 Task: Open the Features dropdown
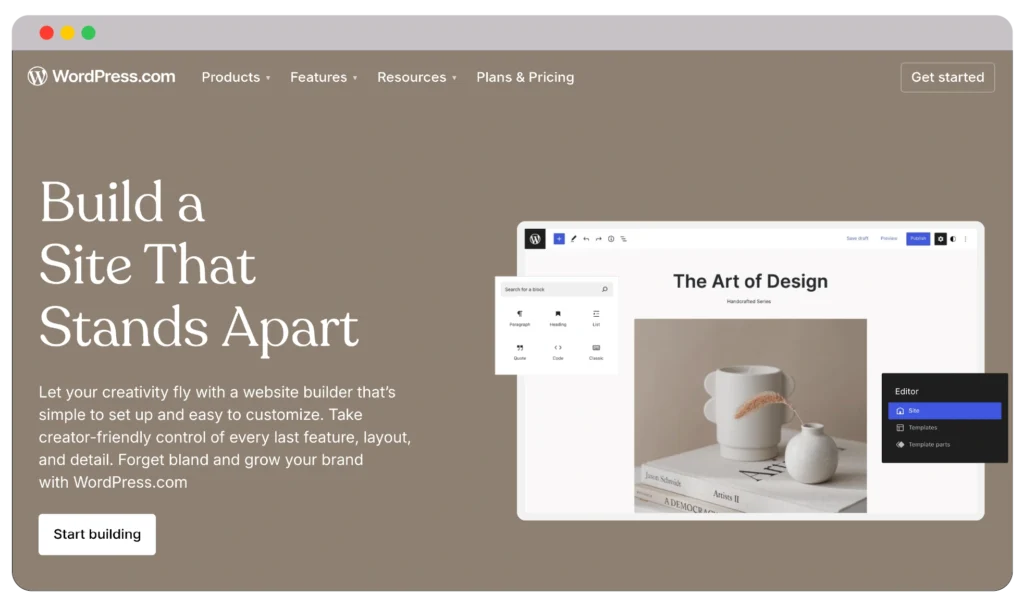pyautogui.click(x=318, y=77)
